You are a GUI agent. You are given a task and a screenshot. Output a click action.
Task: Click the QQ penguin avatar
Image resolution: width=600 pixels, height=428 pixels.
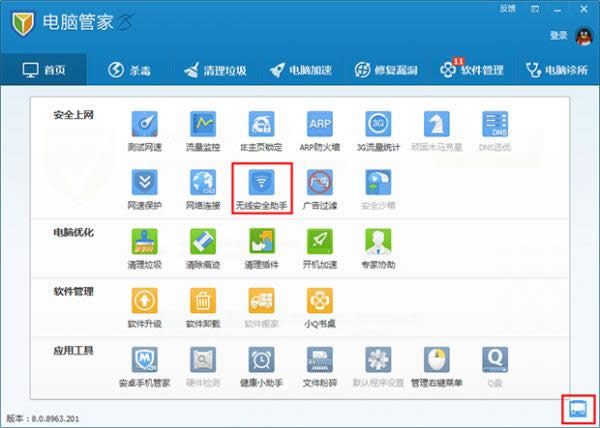click(584, 36)
